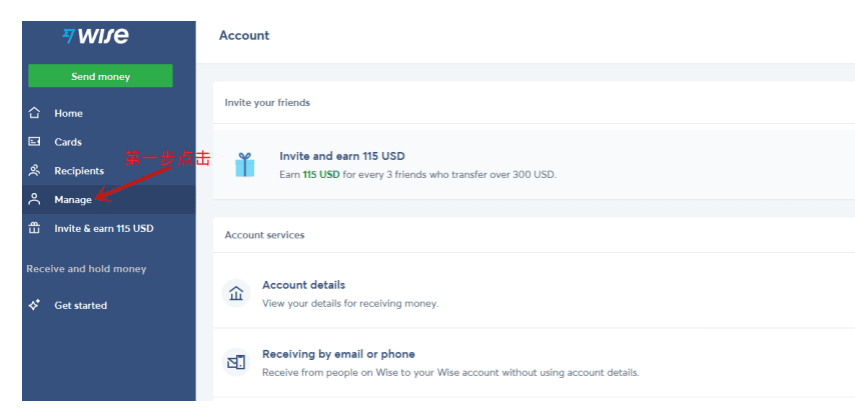Open the Cards menu item
Image resolution: width=855 pixels, height=415 pixels.
click(x=68, y=142)
